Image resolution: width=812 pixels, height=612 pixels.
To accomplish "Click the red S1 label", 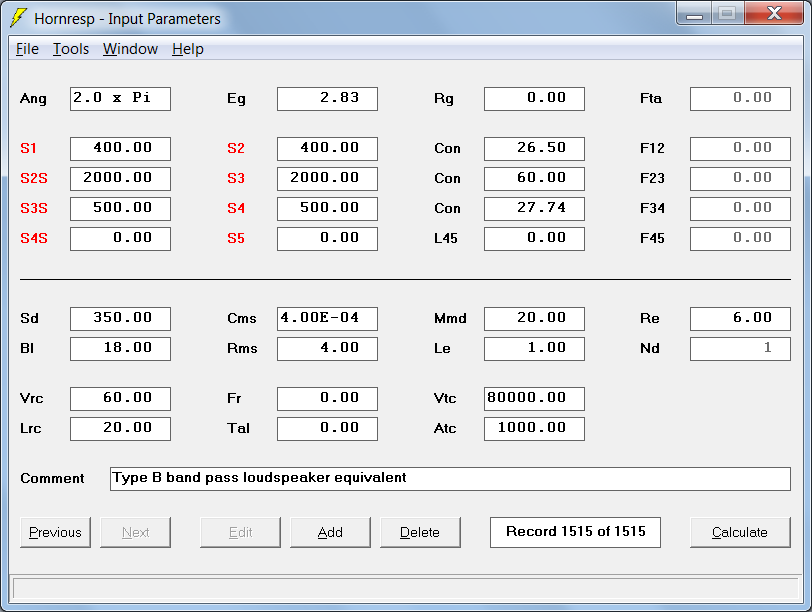I will click(28, 149).
